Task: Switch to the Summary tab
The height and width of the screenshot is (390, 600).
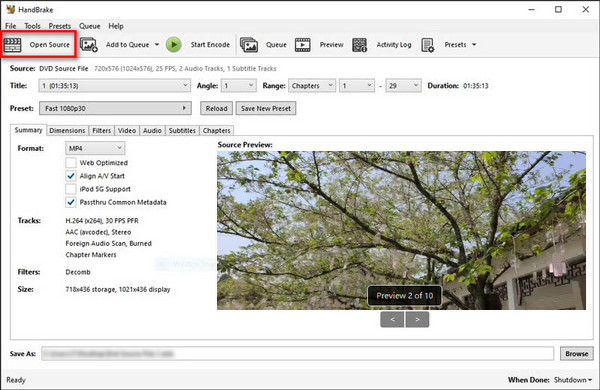Action: [28, 130]
